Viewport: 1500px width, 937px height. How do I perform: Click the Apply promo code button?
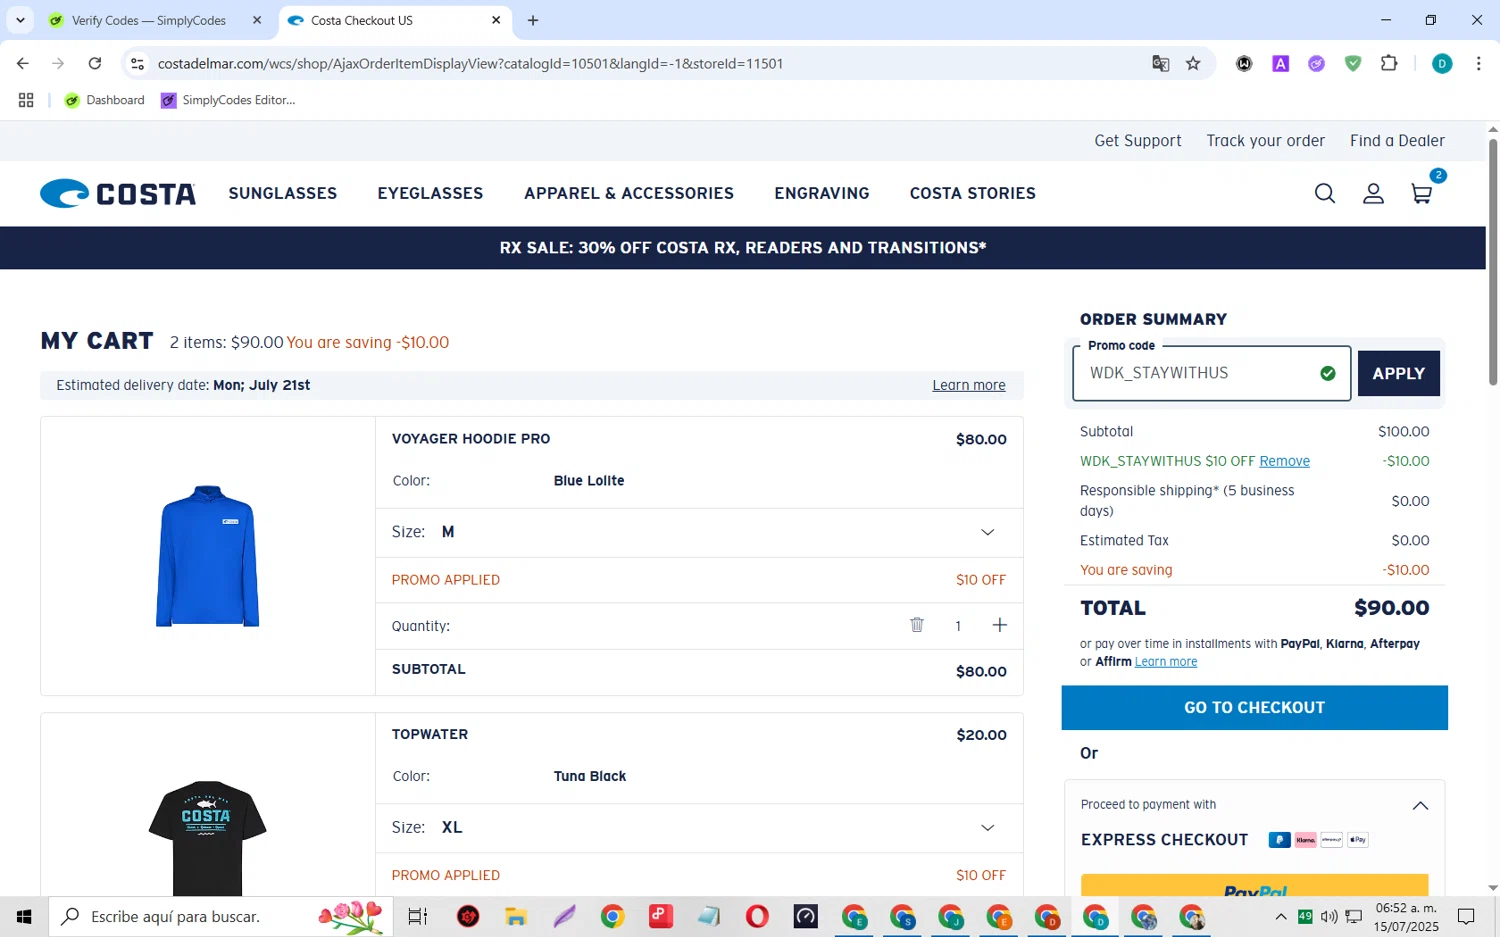click(1398, 373)
